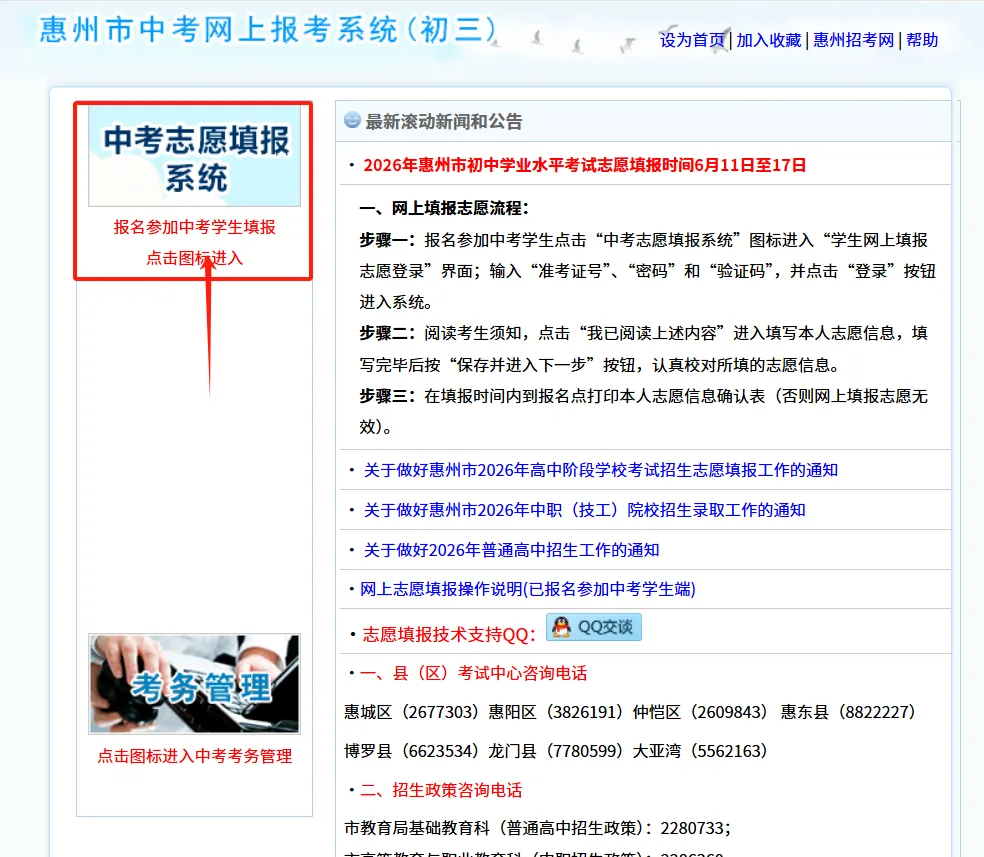Click 惠阳区（3826191）phone entry
The width and height of the screenshot is (984, 857).
[555, 712]
